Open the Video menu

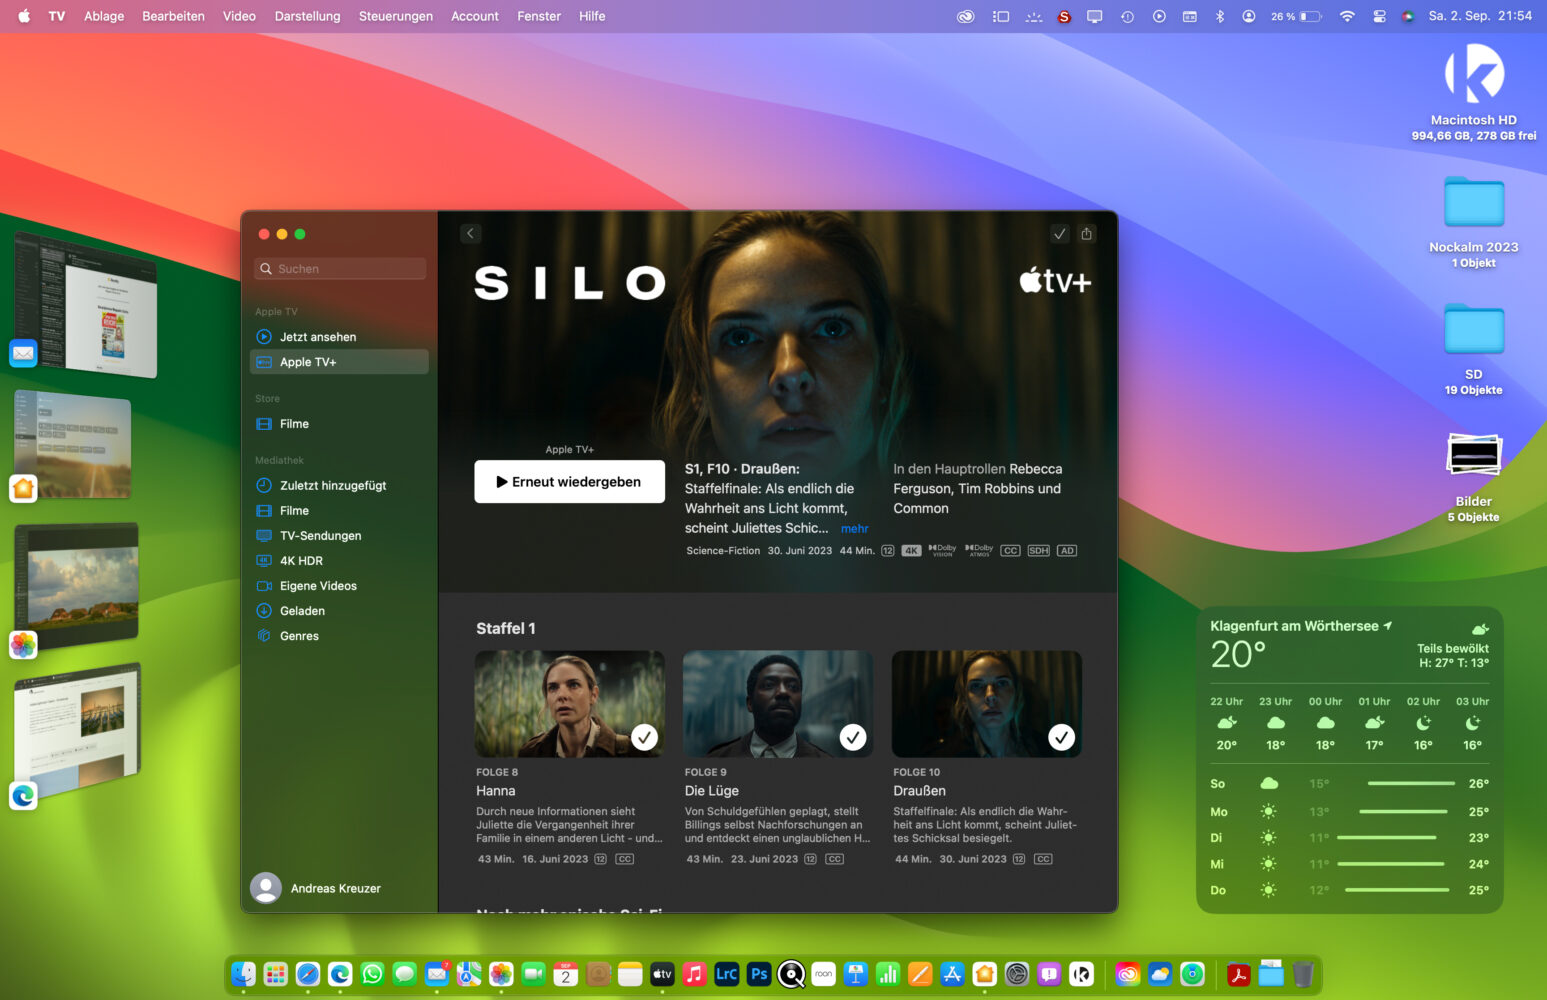coord(239,16)
